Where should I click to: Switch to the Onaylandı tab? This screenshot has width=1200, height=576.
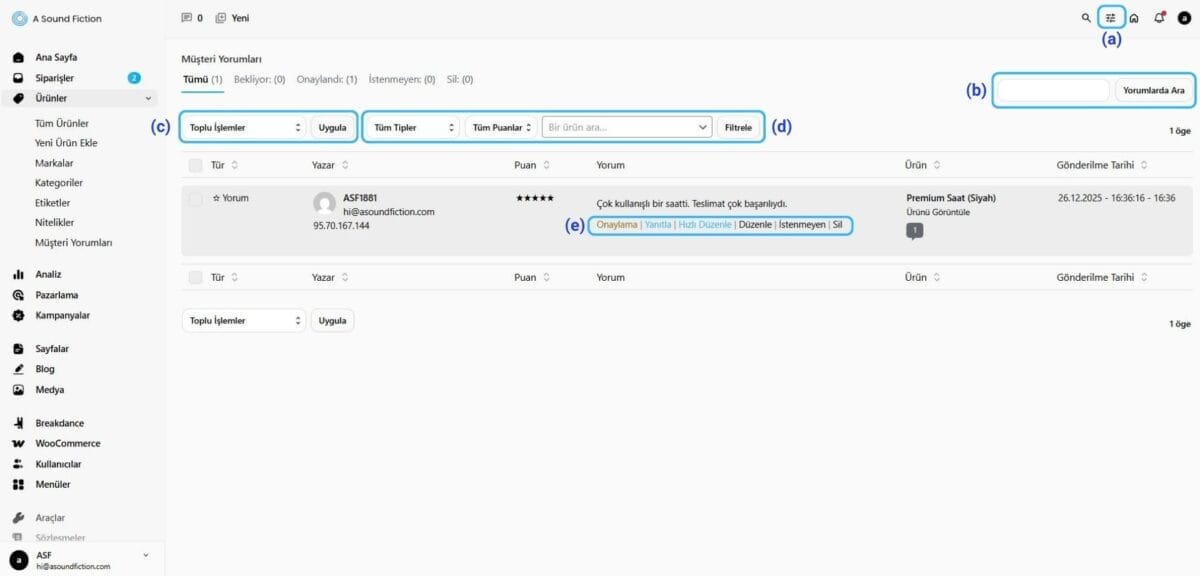pos(326,79)
